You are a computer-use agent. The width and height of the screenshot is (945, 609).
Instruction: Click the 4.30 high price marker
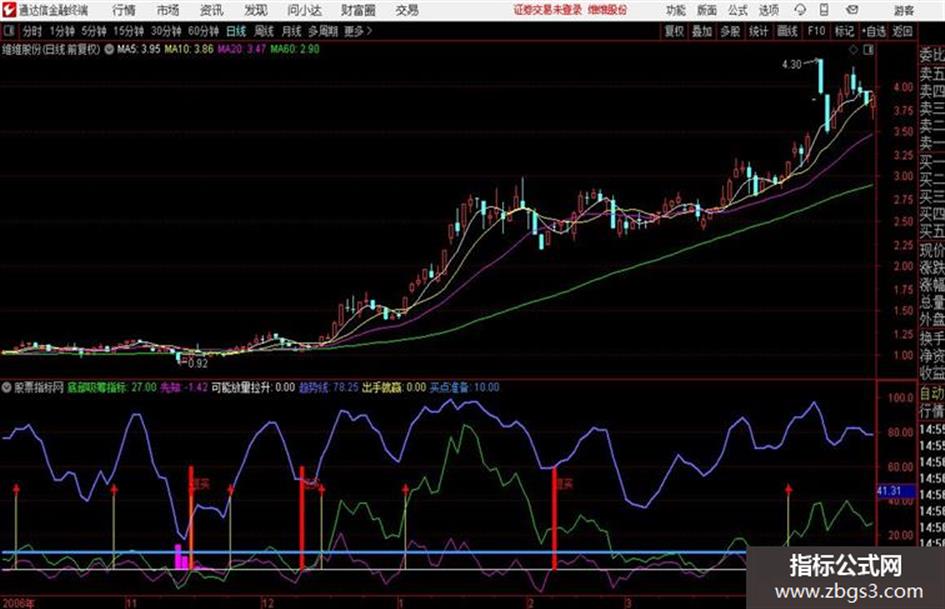coord(791,65)
